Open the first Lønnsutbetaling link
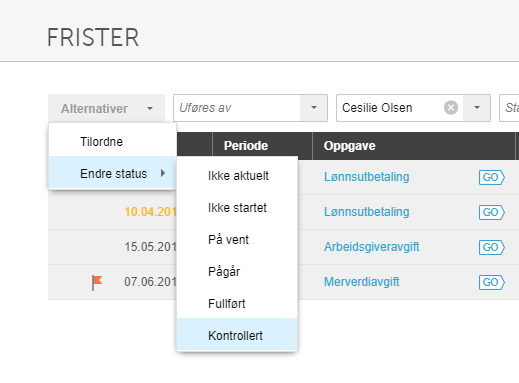 click(366, 177)
